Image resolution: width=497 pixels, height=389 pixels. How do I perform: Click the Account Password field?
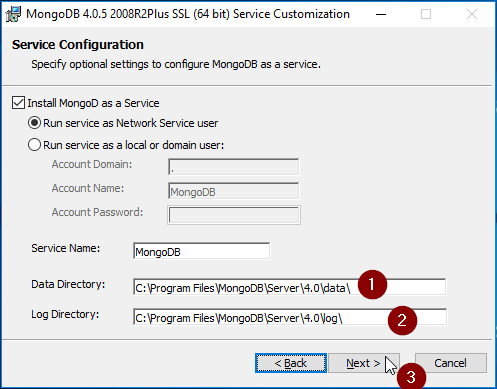(234, 215)
